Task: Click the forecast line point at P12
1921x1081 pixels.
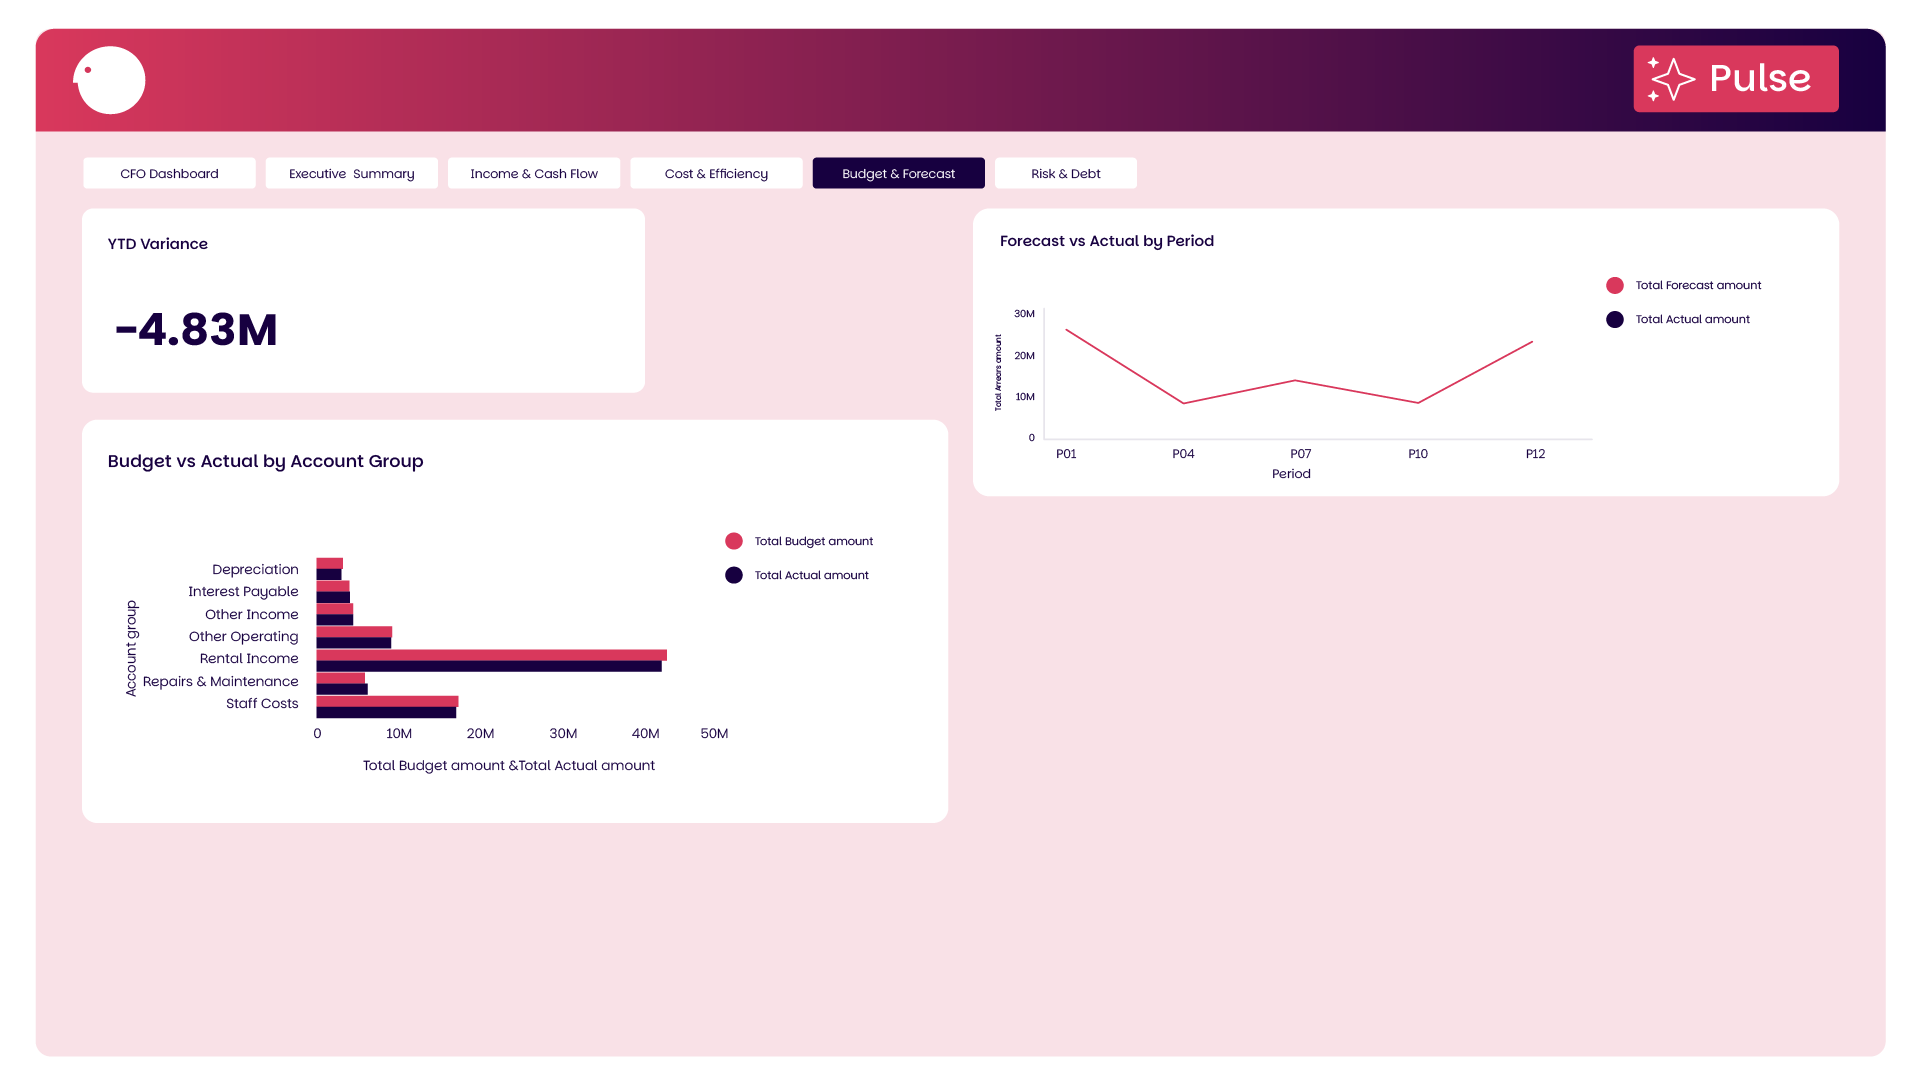Action: [1532, 342]
